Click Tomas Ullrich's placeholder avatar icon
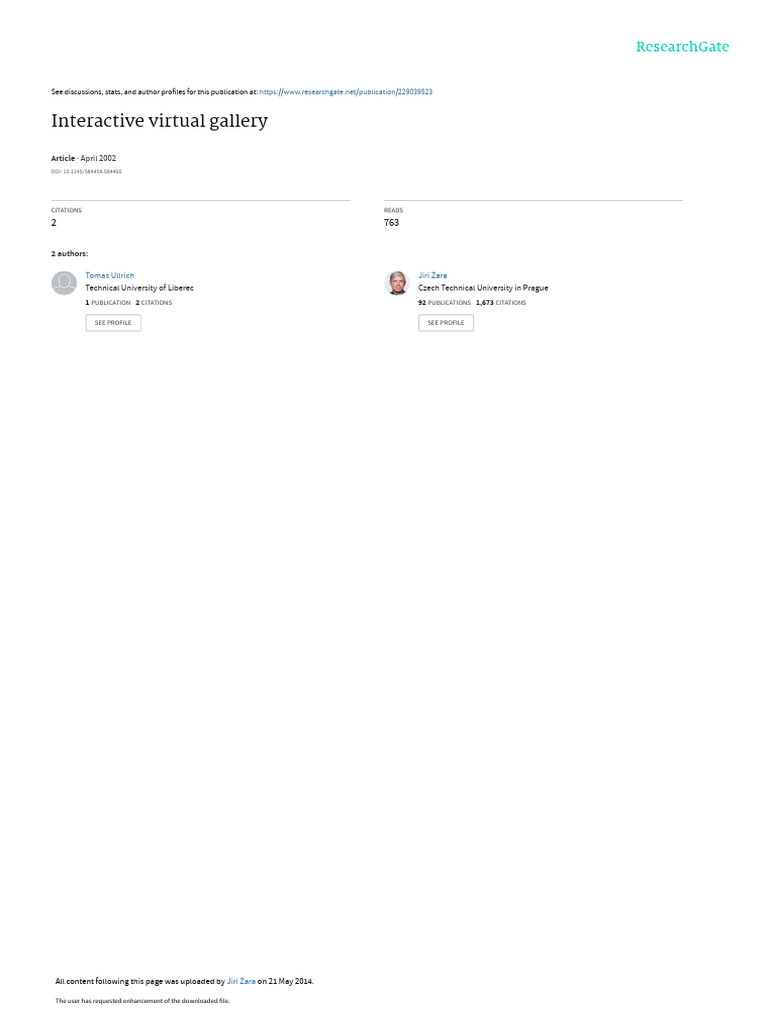Screen dimensions: 768x1024 point(64,283)
